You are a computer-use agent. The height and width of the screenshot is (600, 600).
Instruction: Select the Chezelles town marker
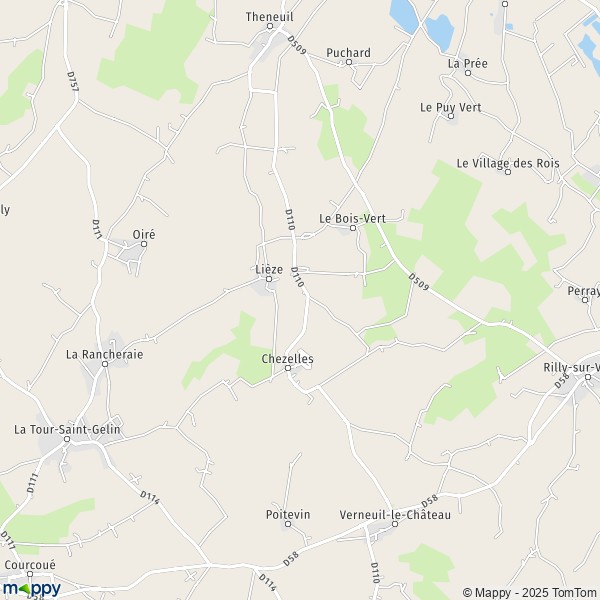click(288, 368)
